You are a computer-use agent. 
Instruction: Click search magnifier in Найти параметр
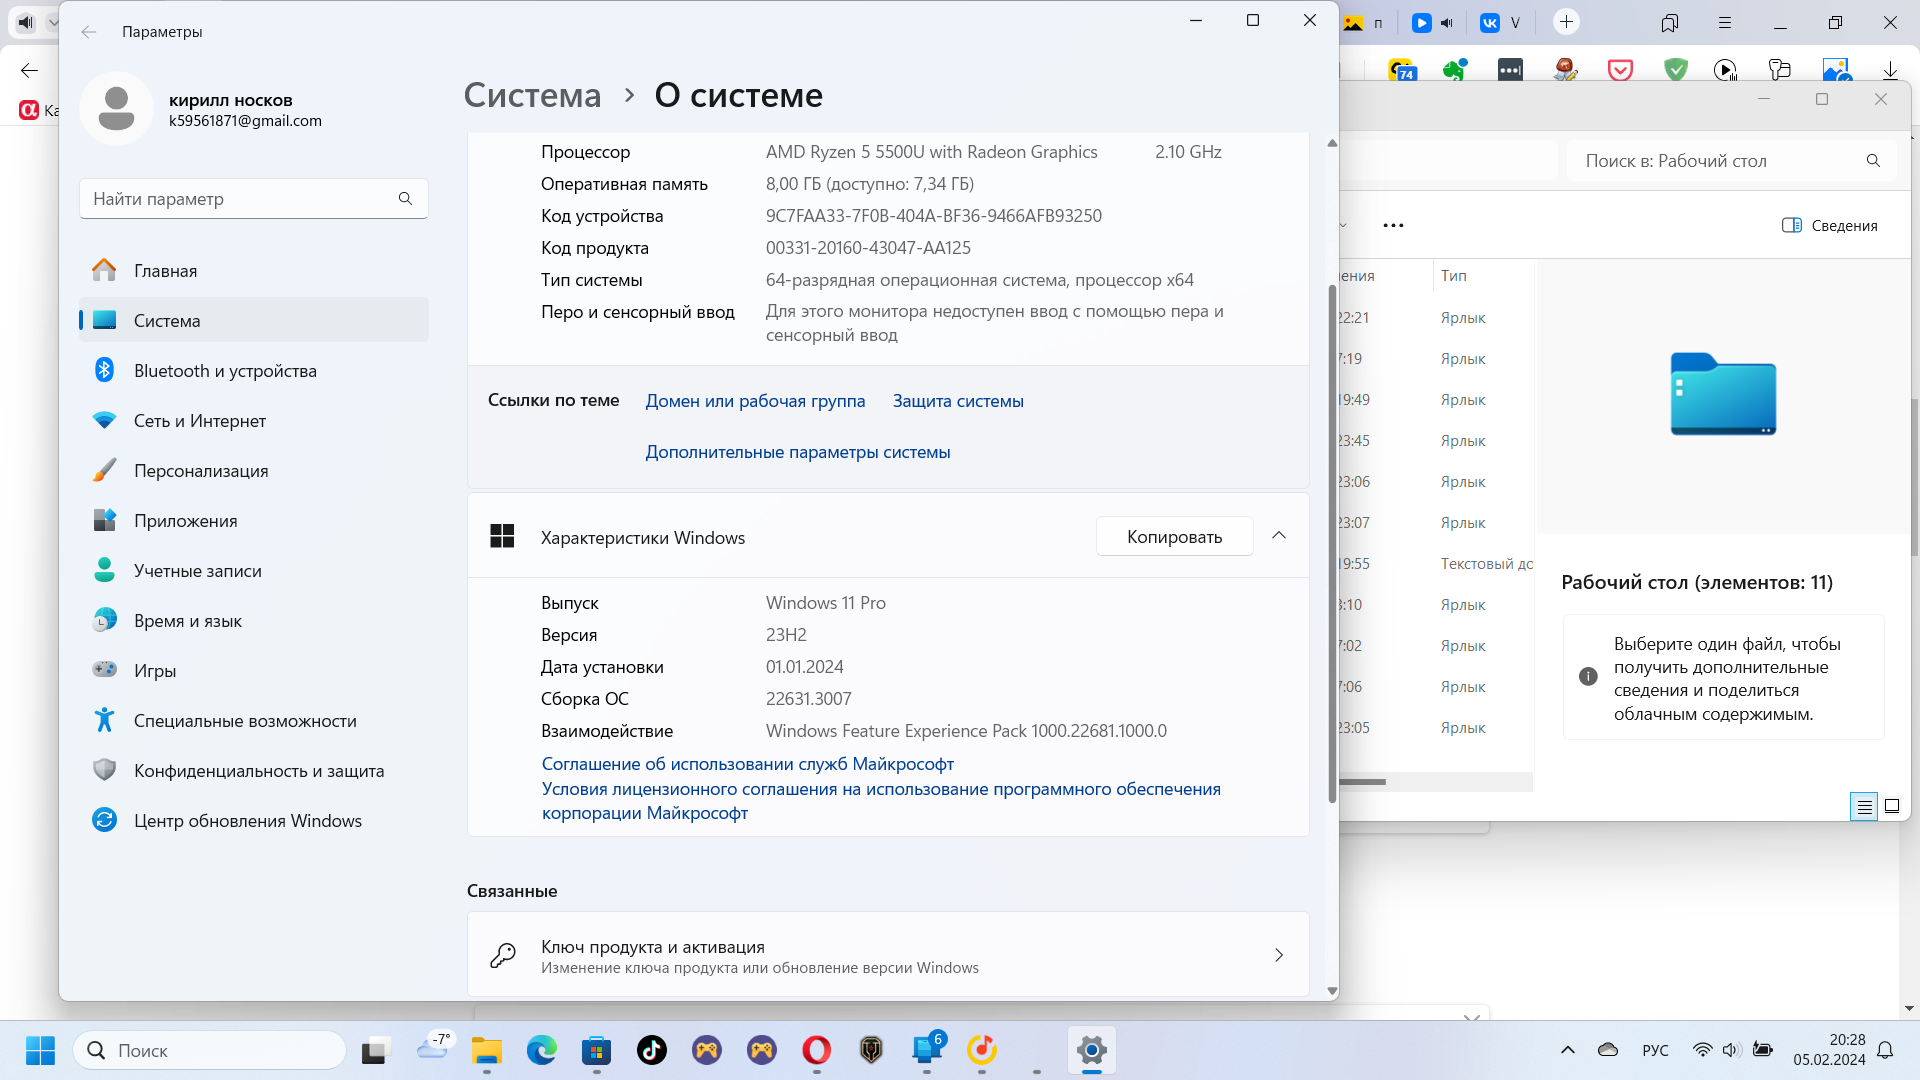pyautogui.click(x=405, y=199)
